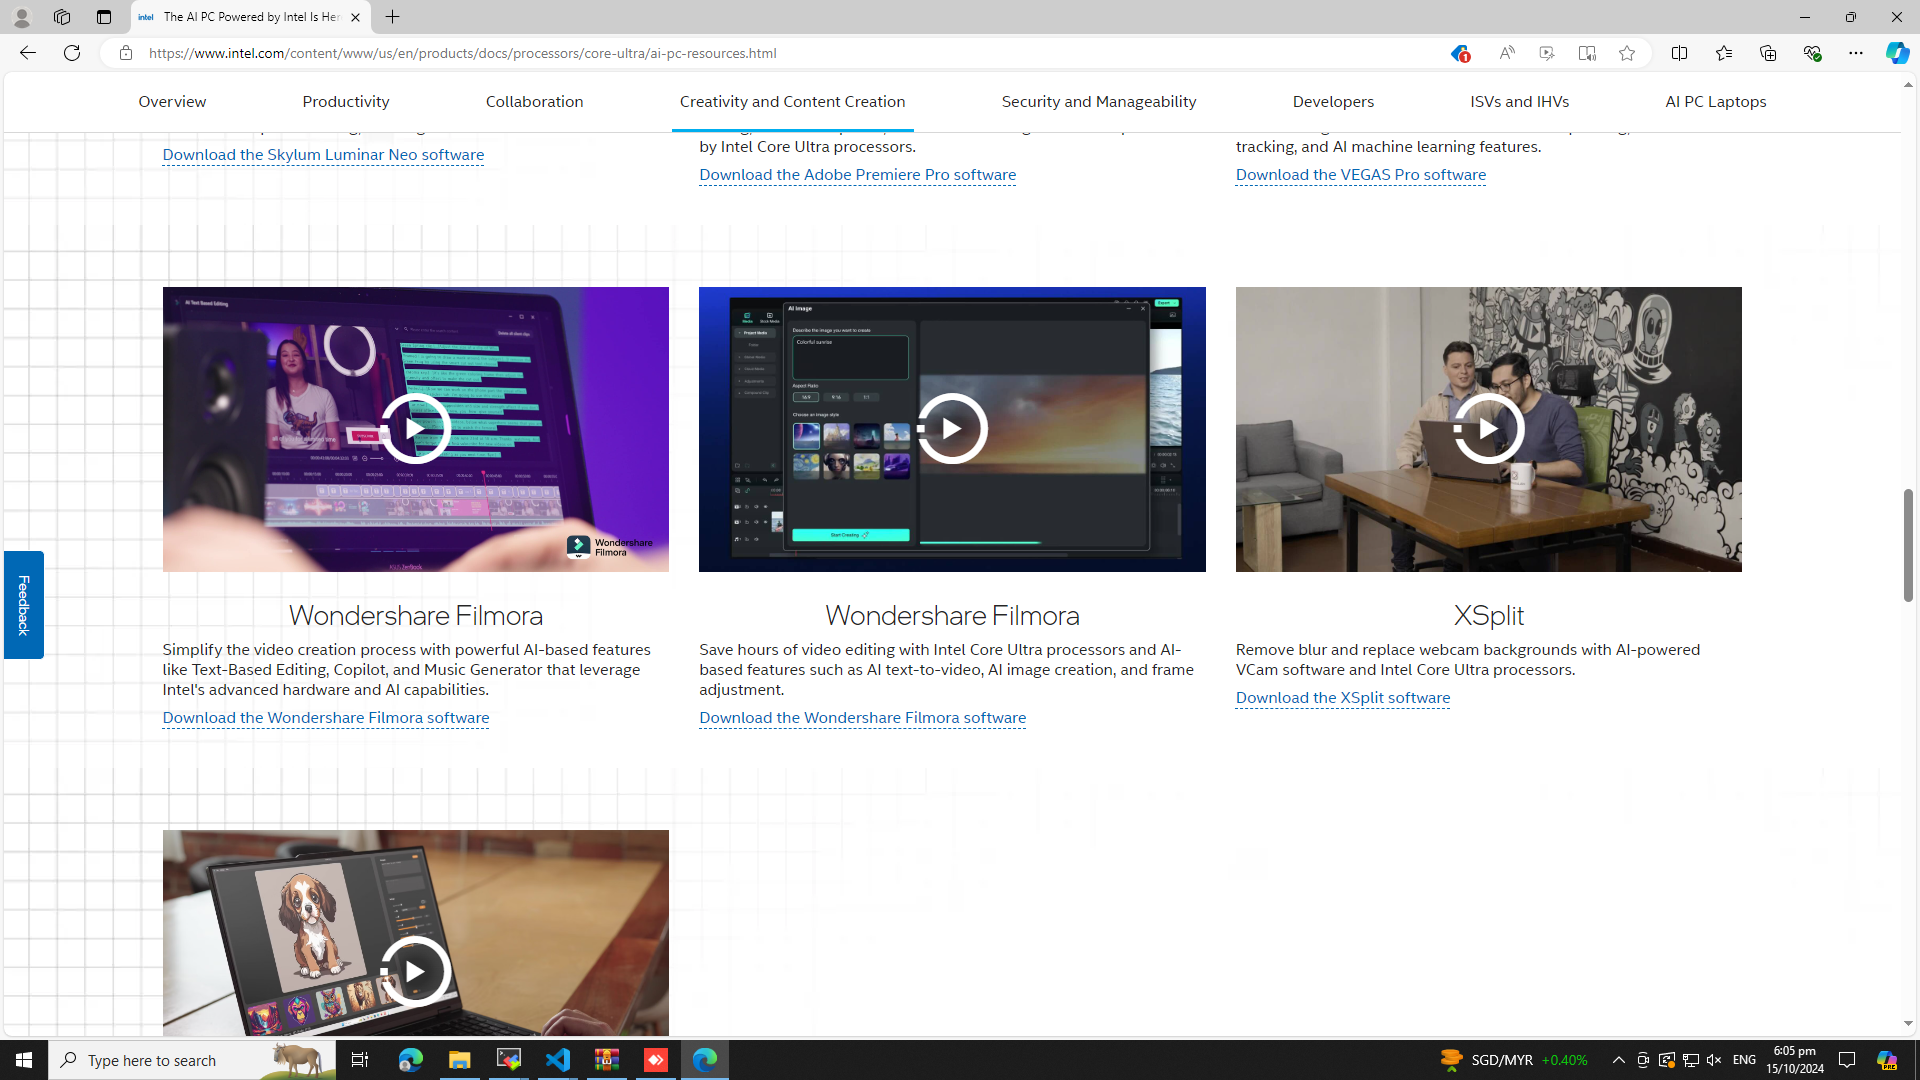Click Download the XSplit software link

1342,697
